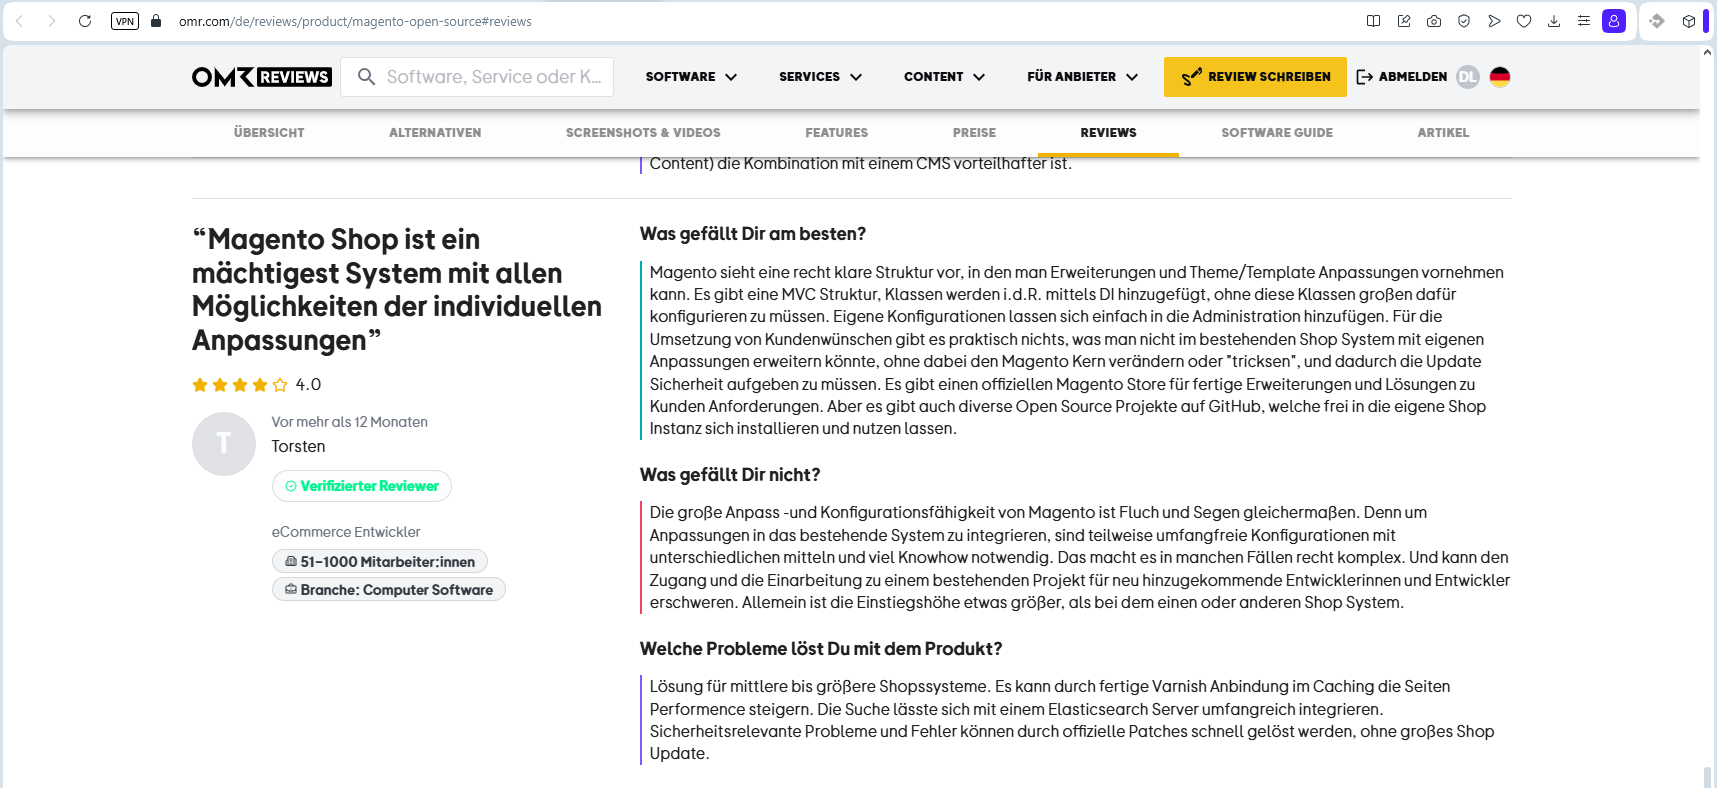Click the OMR Reviews logo

coord(261,77)
